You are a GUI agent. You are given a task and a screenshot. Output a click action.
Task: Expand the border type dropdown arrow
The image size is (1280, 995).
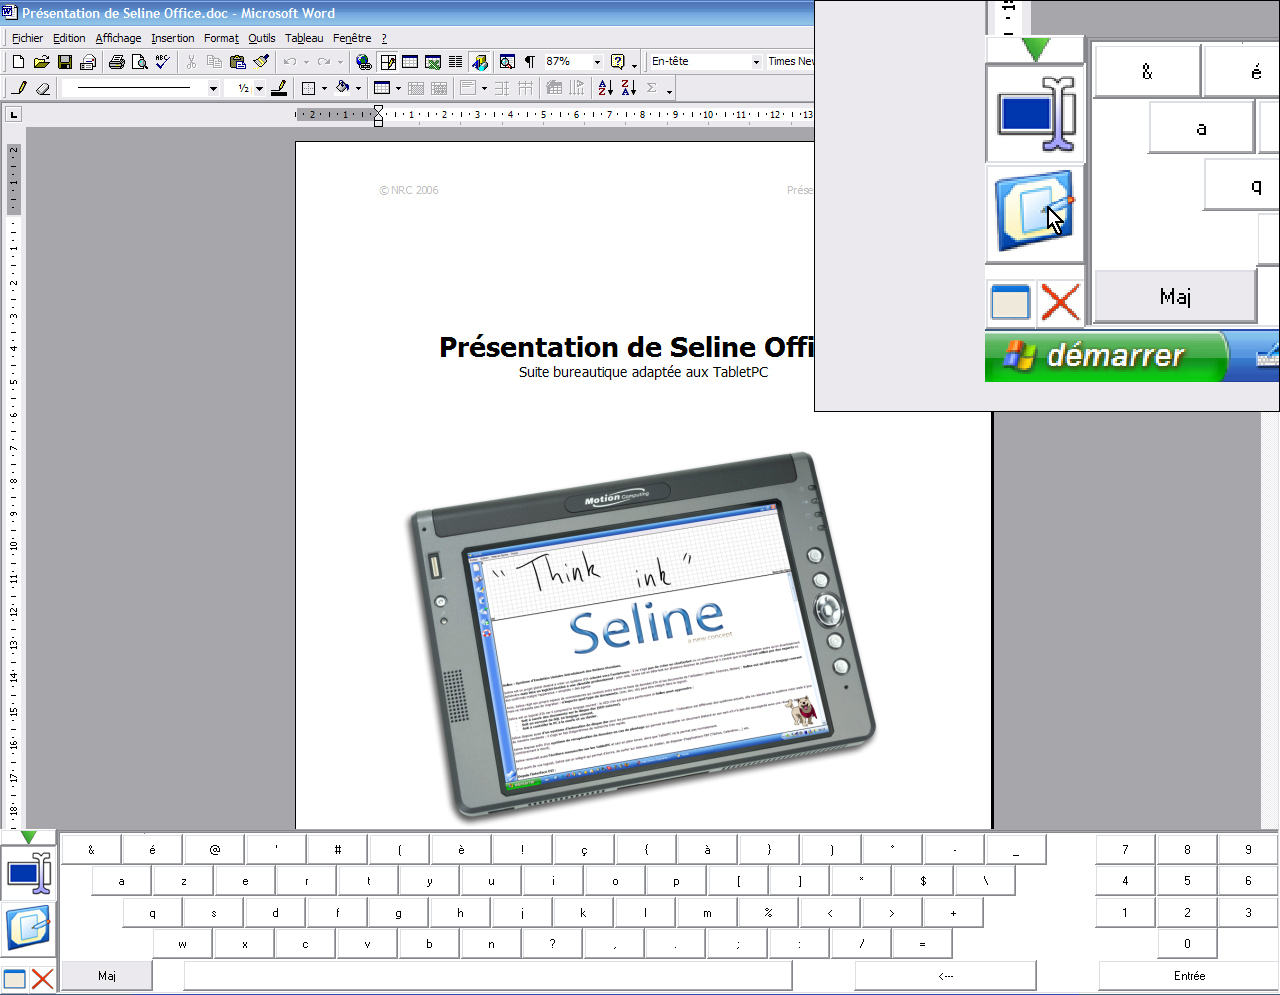click(x=324, y=88)
